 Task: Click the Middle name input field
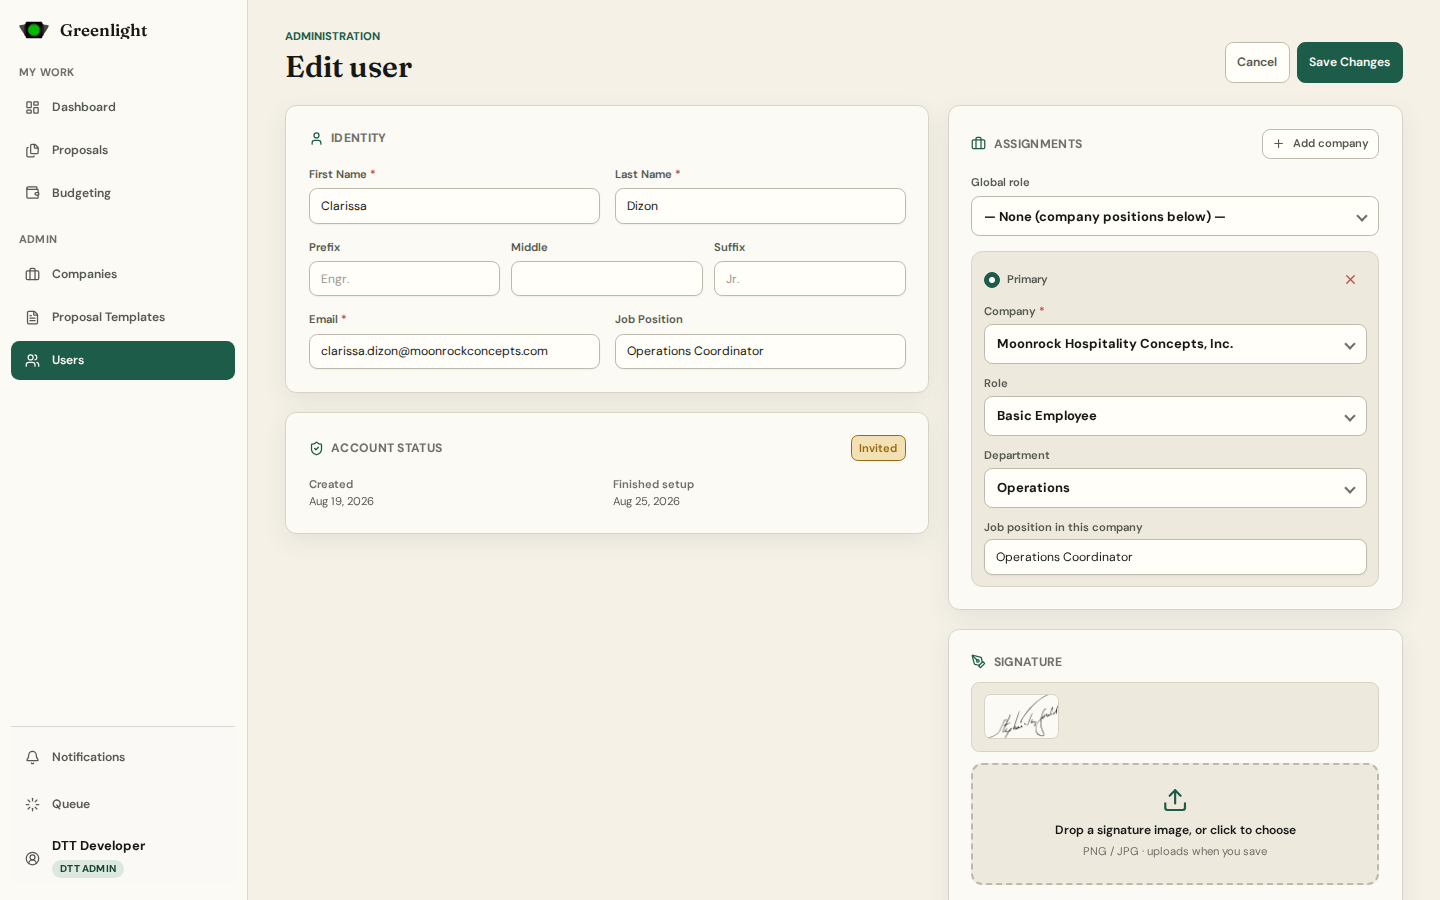click(x=607, y=279)
